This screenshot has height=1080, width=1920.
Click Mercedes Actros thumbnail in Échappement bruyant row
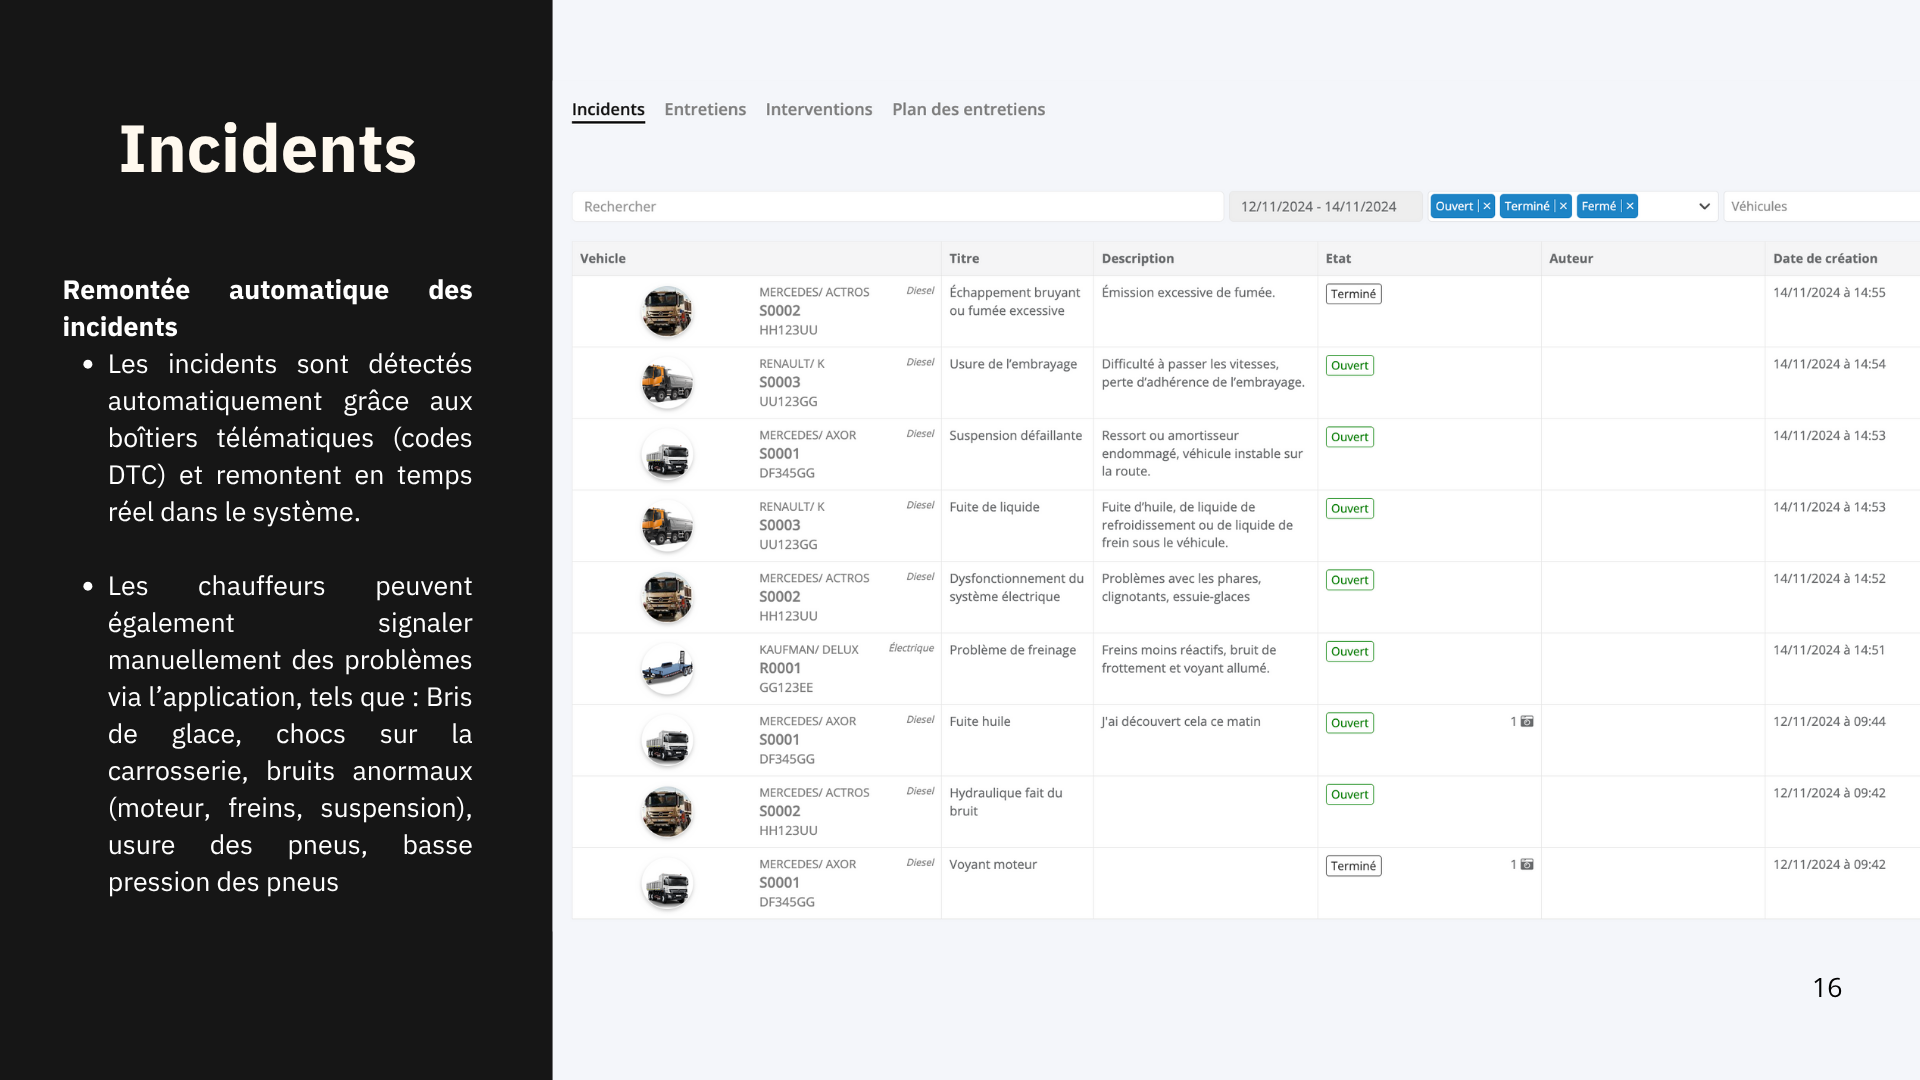[x=667, y=311]
